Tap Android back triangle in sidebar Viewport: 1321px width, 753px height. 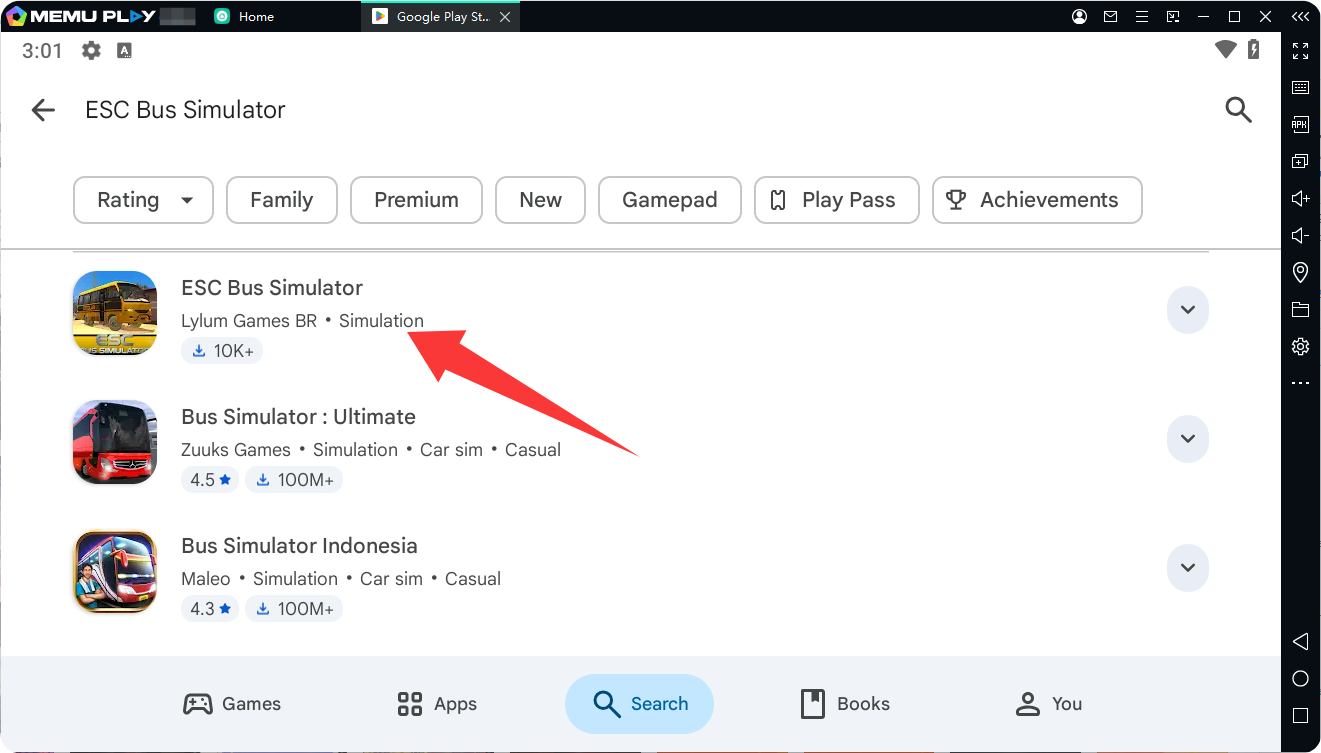click(x=1300, y=641)
